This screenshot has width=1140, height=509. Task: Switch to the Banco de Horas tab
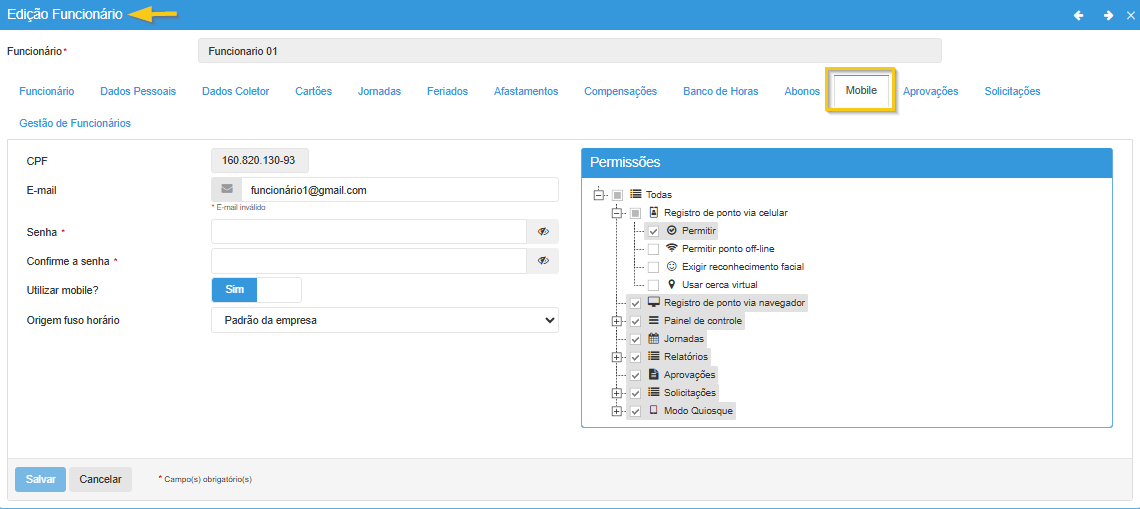(x=720, y=91)
